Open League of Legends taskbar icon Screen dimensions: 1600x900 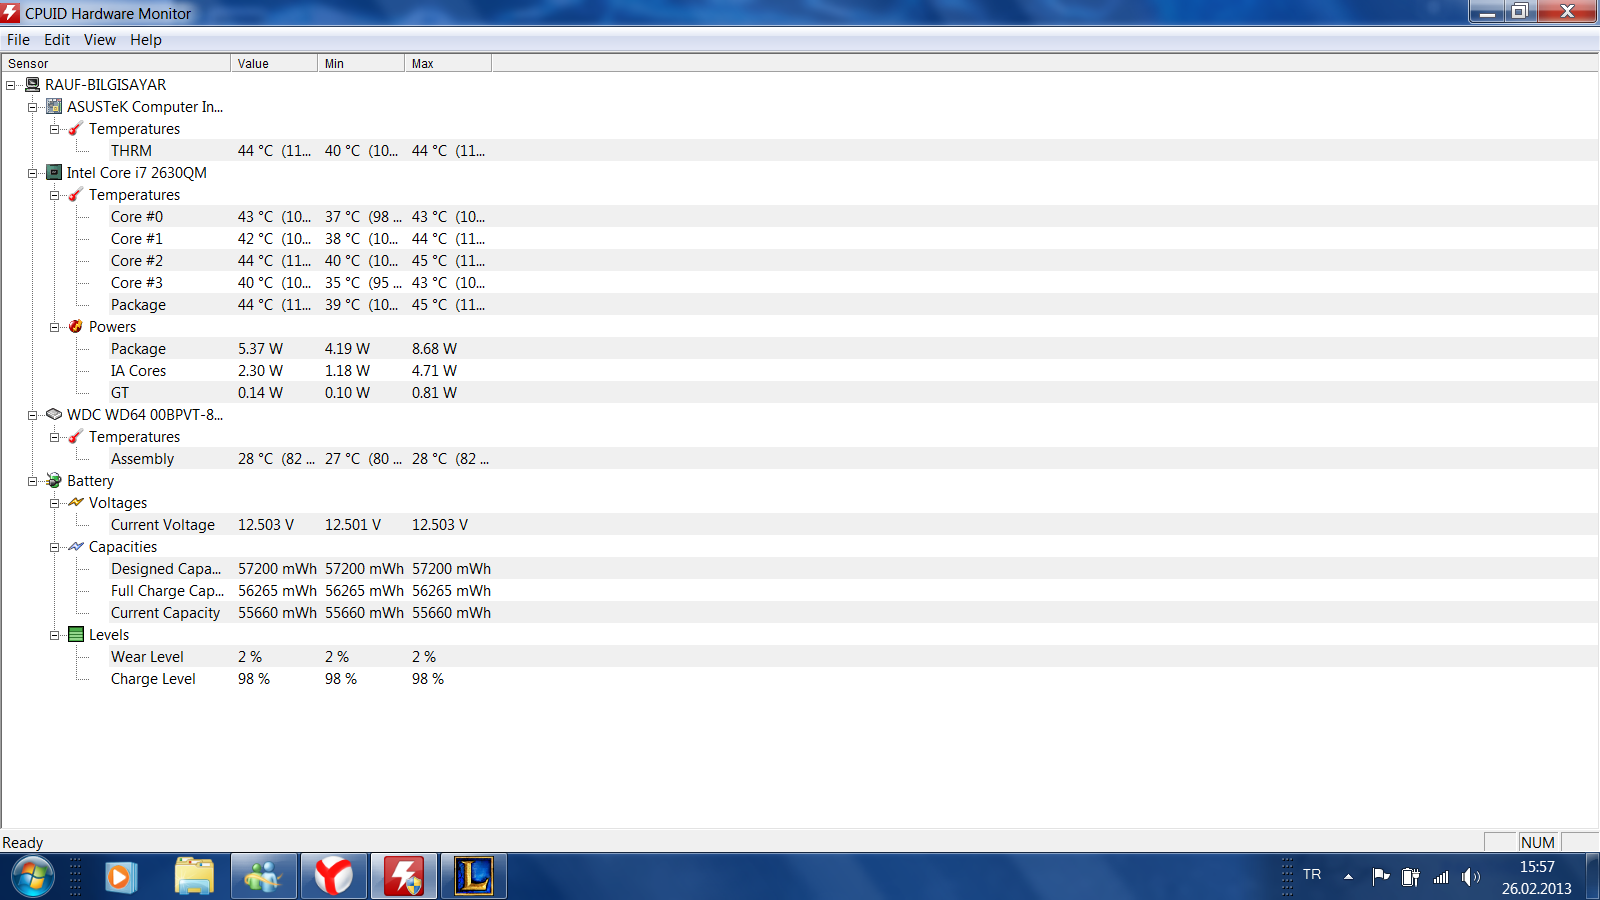474,877
